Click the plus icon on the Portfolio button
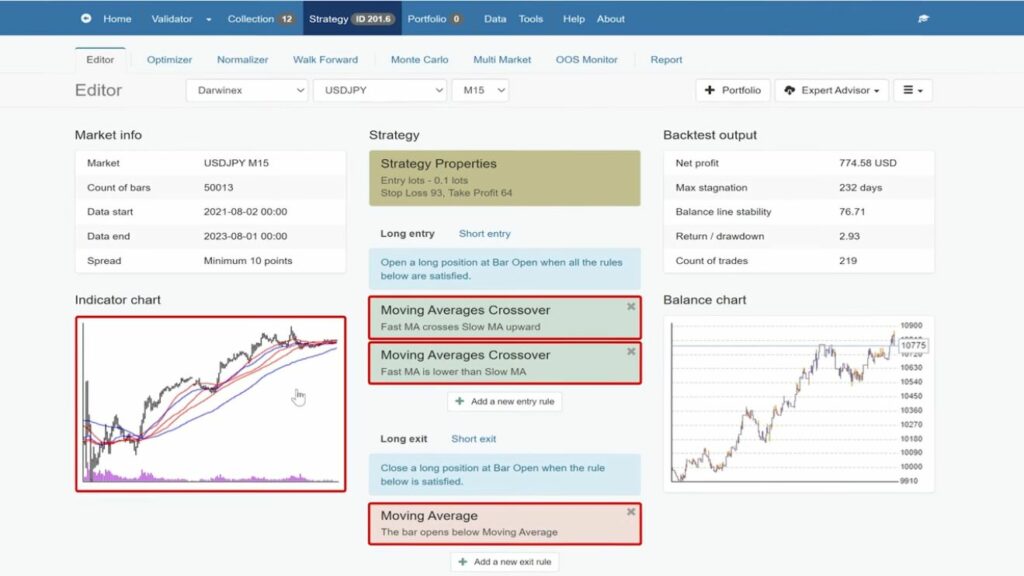 tap(711, 90)
